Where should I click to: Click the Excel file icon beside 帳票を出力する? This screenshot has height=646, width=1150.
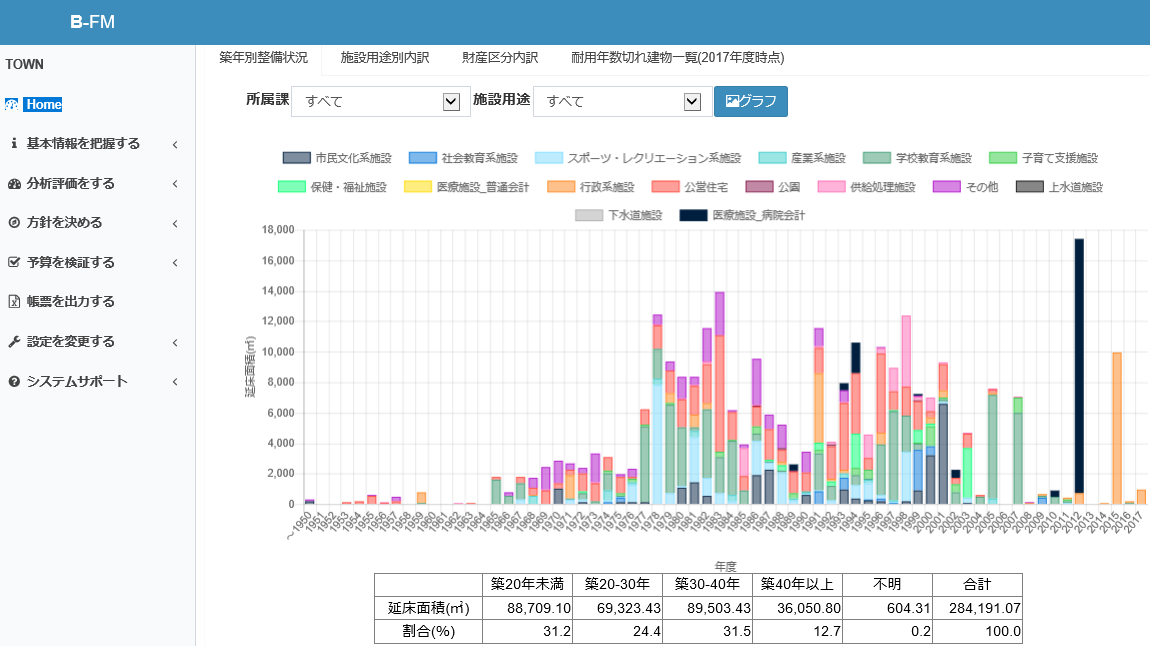(x=14, y=301)
